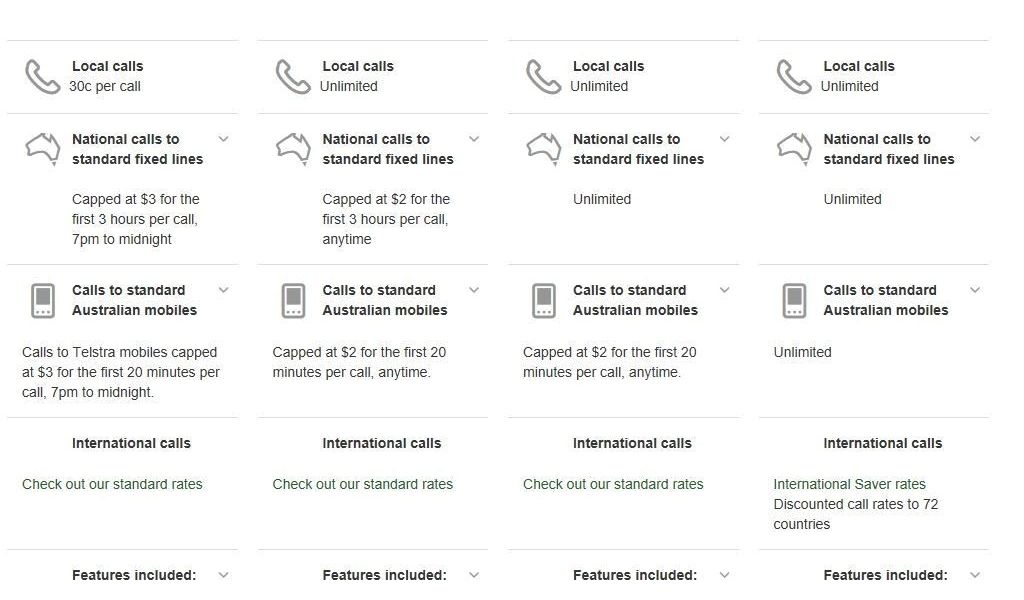Expand Features included chevron in the second column

pyautogui.click(x=474, y=575)
